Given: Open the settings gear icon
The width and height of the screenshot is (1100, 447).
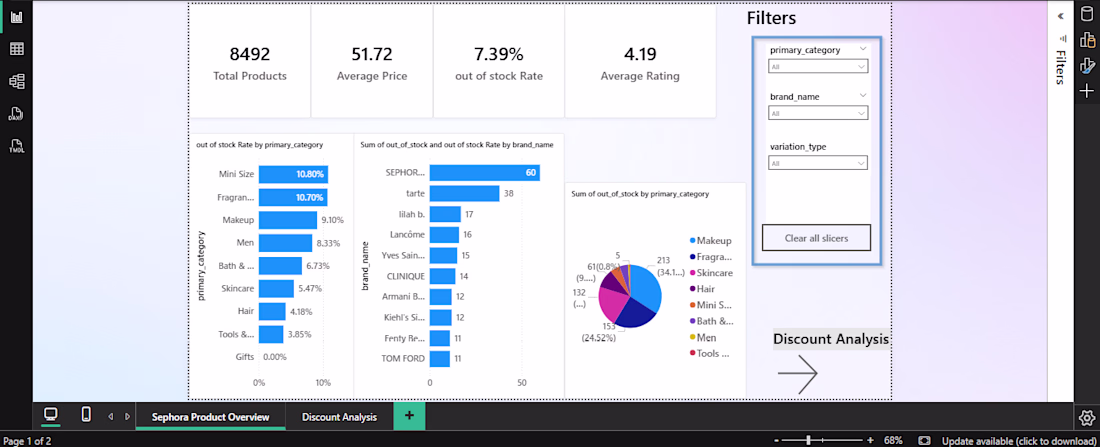Looking at the screenshot, I should 1086,418.
